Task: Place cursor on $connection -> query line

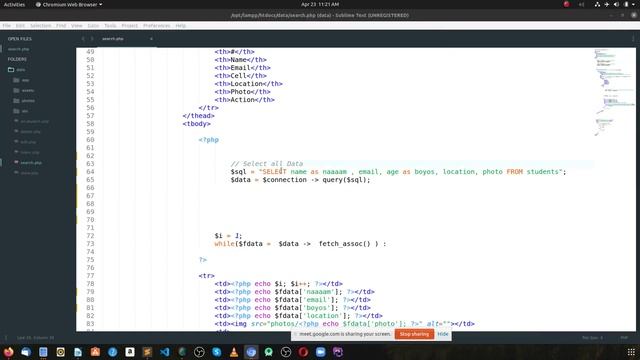Action: pos(300,180)
